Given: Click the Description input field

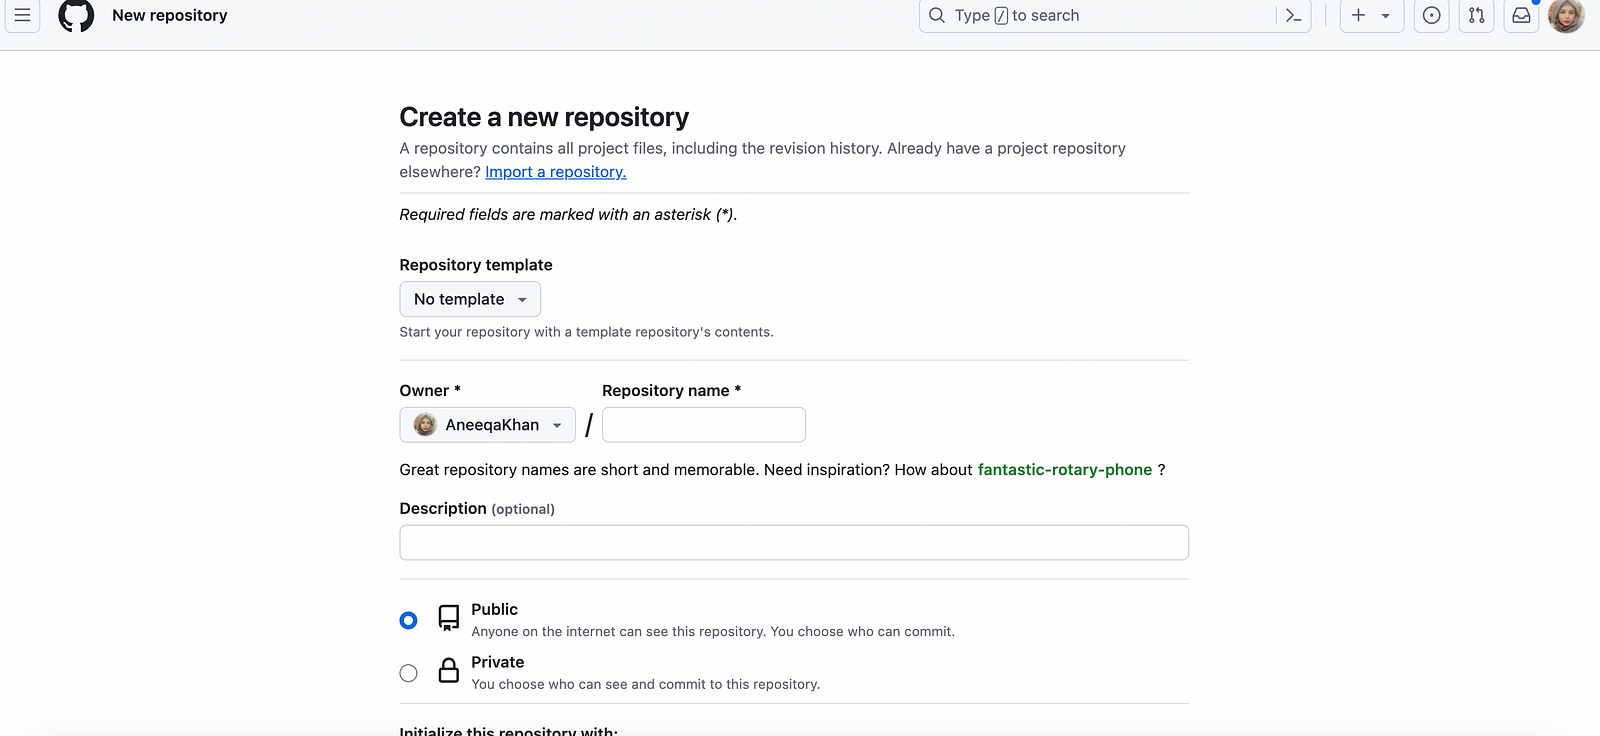Looking at the screenshot, I should (794, 543).
